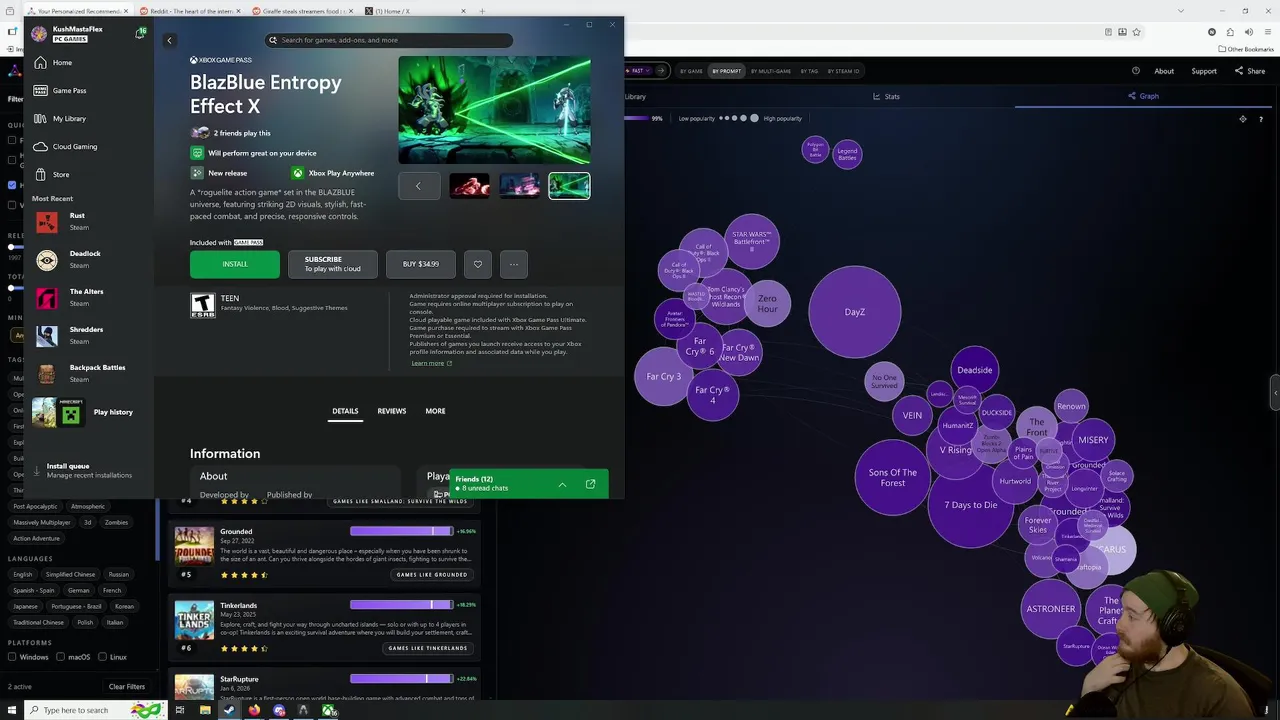Check the Windows platform checkbox
The height and width of the screenshot is (720, 1280).
click(x=12, y=657)
